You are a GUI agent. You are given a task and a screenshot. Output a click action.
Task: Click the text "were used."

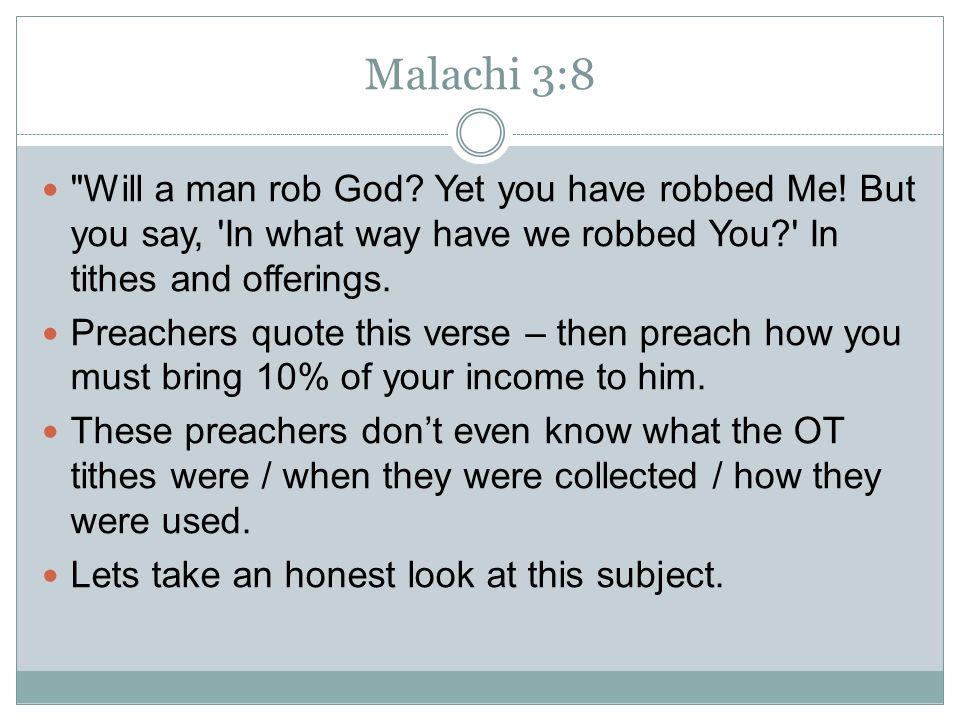(x=161, y=522)
